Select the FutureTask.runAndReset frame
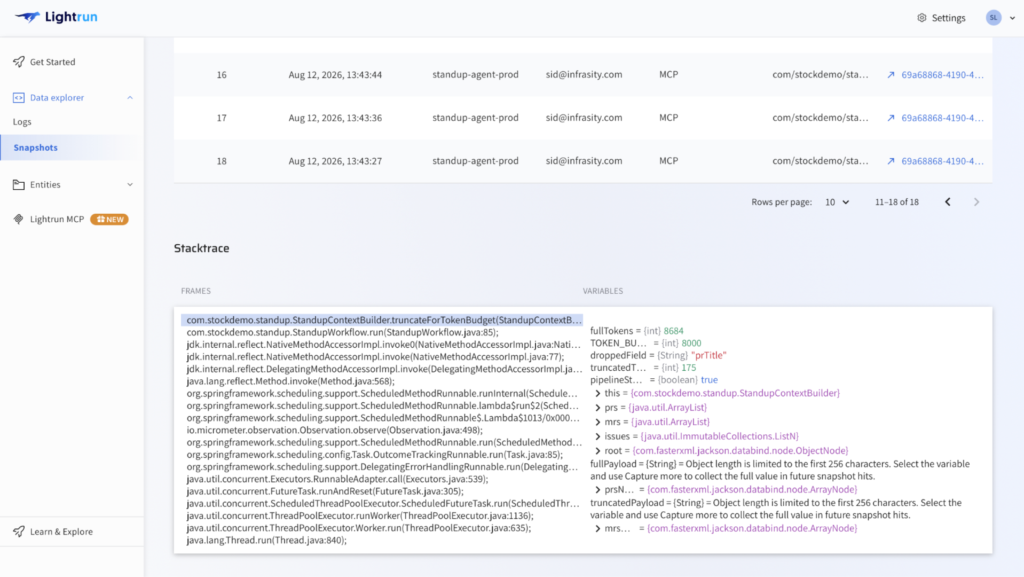 325,491
